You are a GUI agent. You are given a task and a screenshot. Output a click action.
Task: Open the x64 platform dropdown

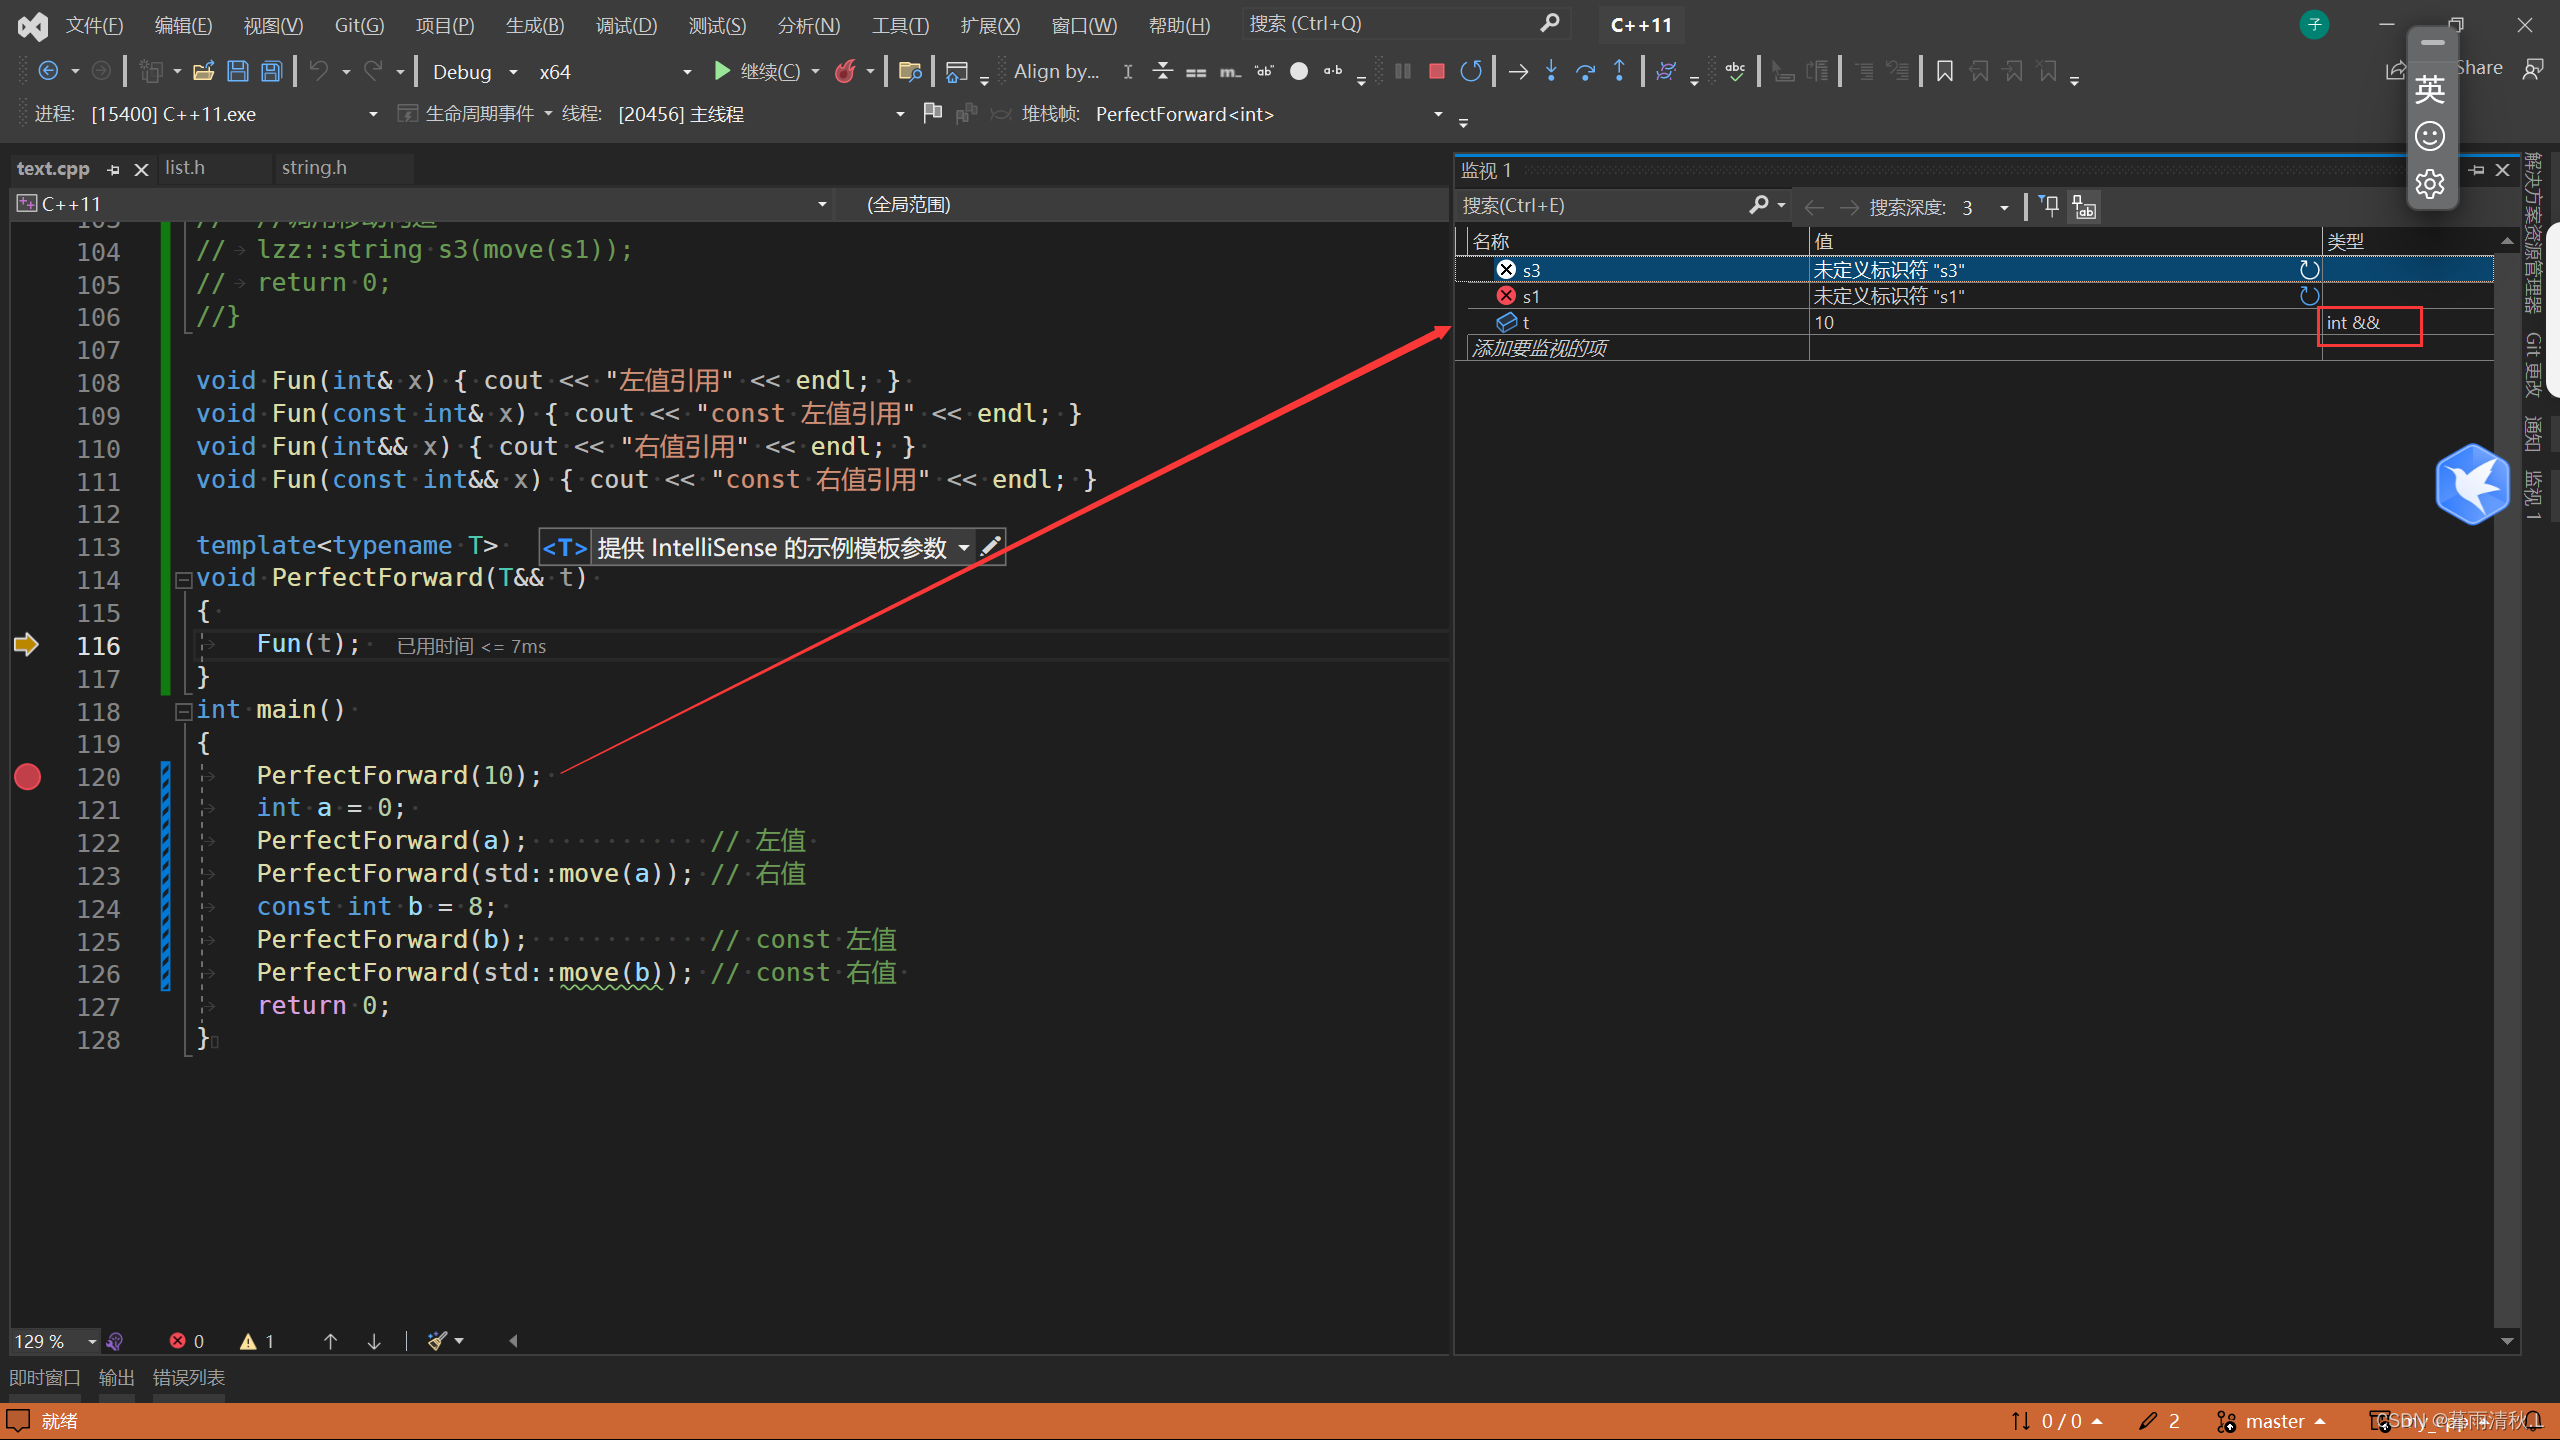point(614,72)
